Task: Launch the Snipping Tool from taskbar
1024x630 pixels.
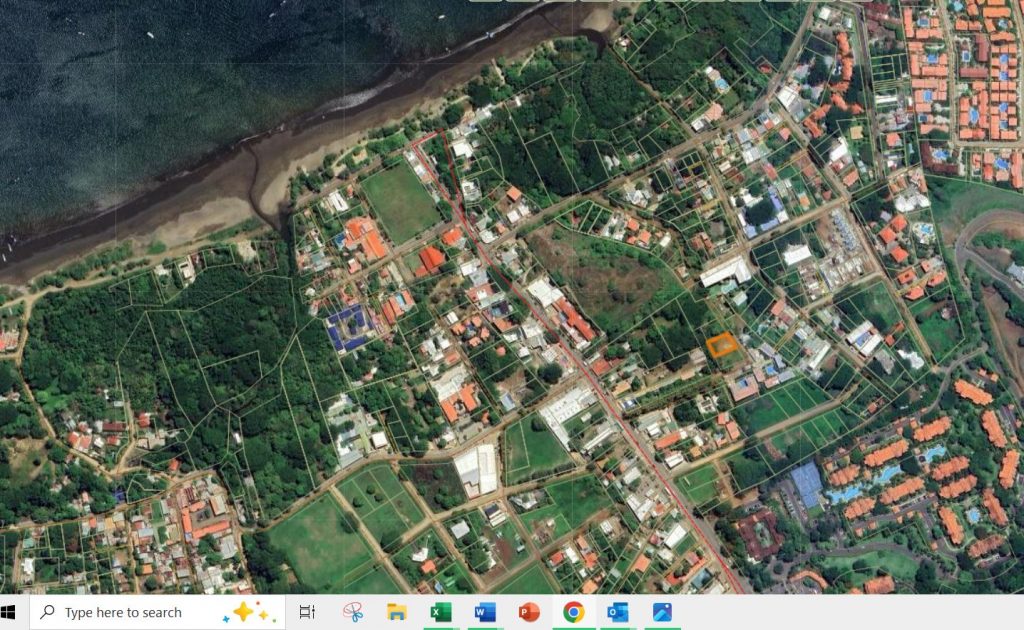Action: [x=352, y=612]
